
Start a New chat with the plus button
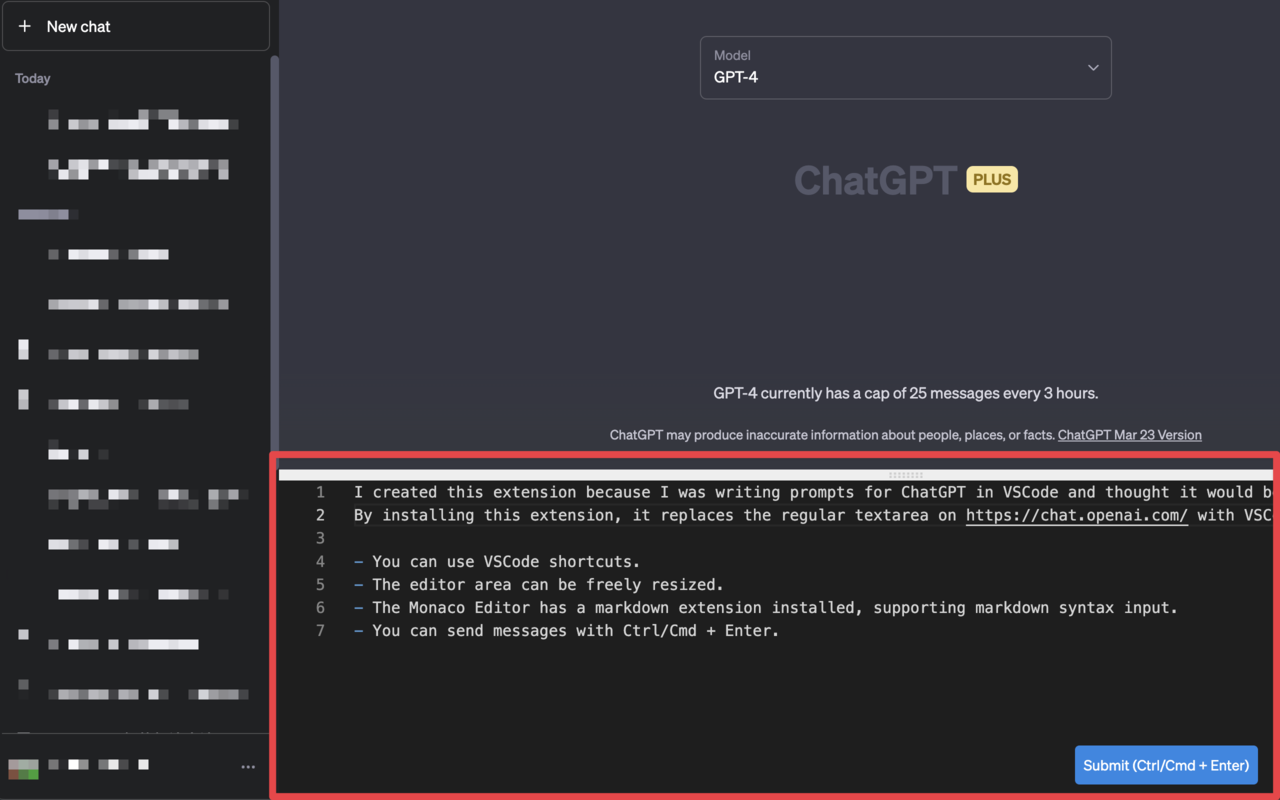[136, 26]
